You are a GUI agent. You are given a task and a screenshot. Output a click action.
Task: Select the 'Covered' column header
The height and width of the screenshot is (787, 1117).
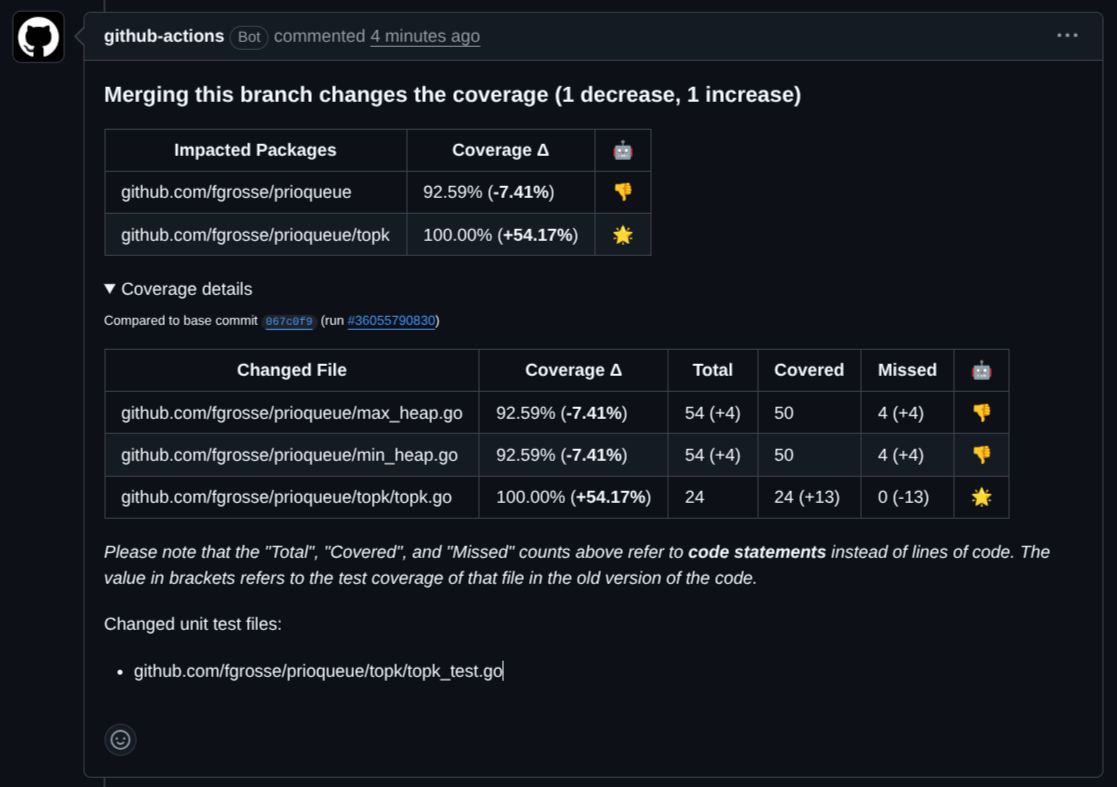coord(809,370)
